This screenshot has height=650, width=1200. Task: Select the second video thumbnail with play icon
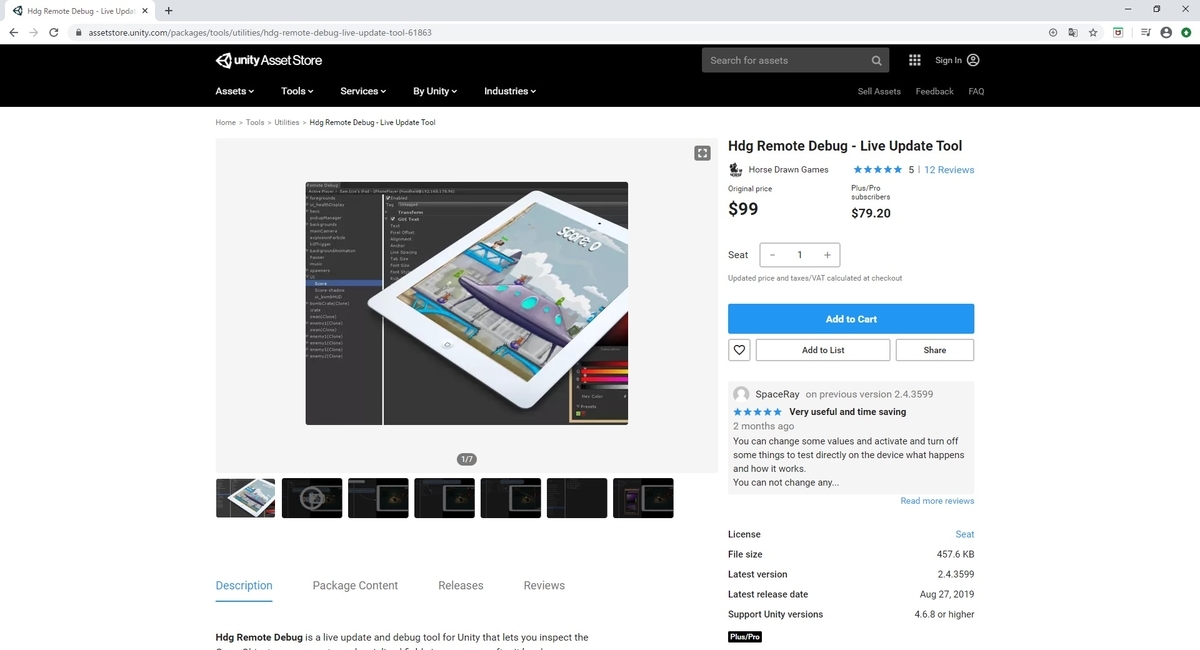[x=312, y=498]
